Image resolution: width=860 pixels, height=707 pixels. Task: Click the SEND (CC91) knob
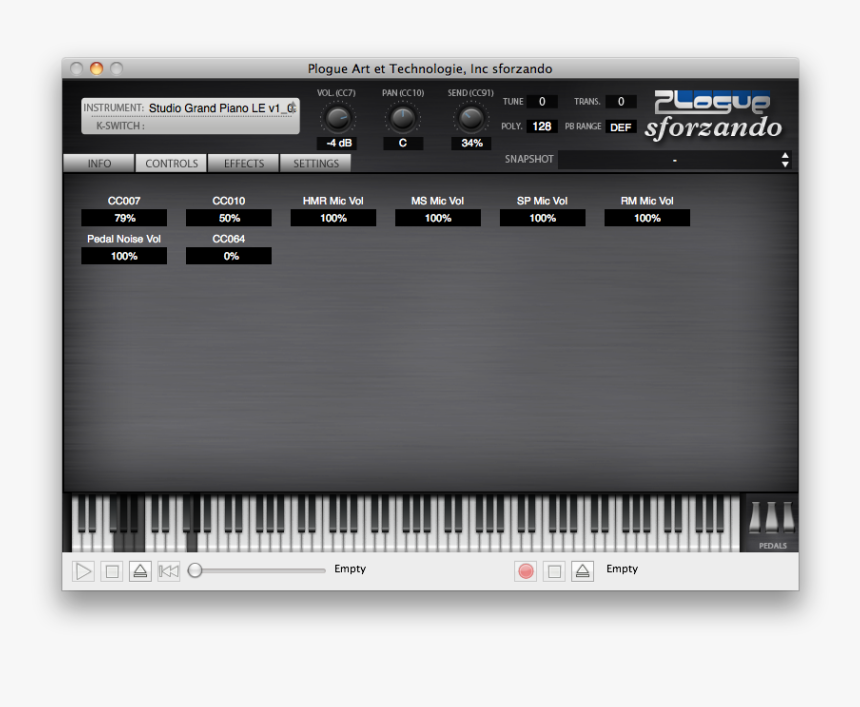click(x=470, y=119)
